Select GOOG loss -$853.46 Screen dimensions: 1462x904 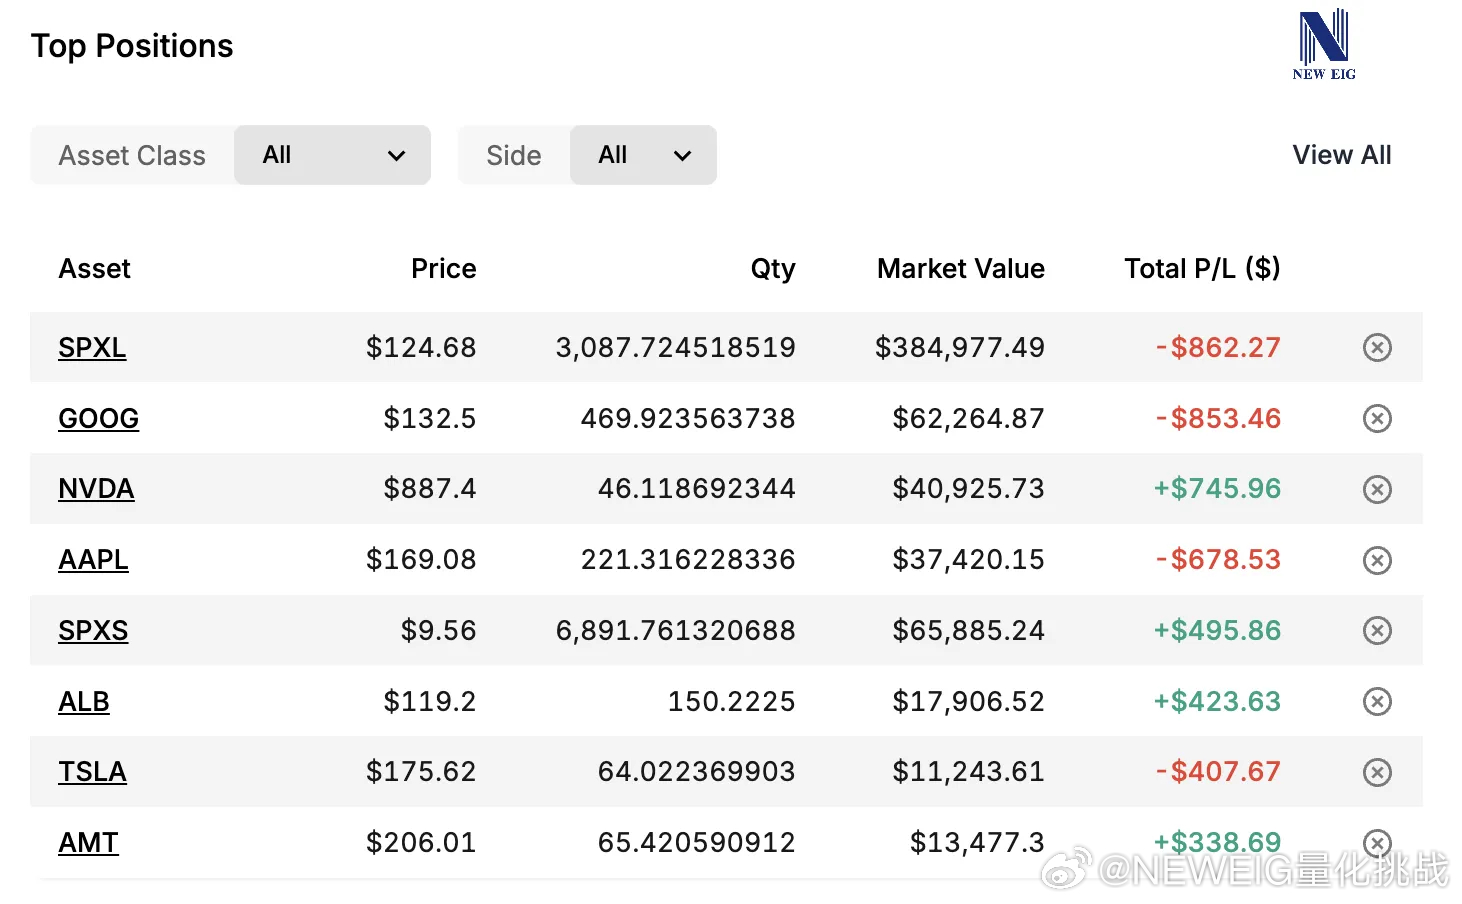pos(1218,418)
